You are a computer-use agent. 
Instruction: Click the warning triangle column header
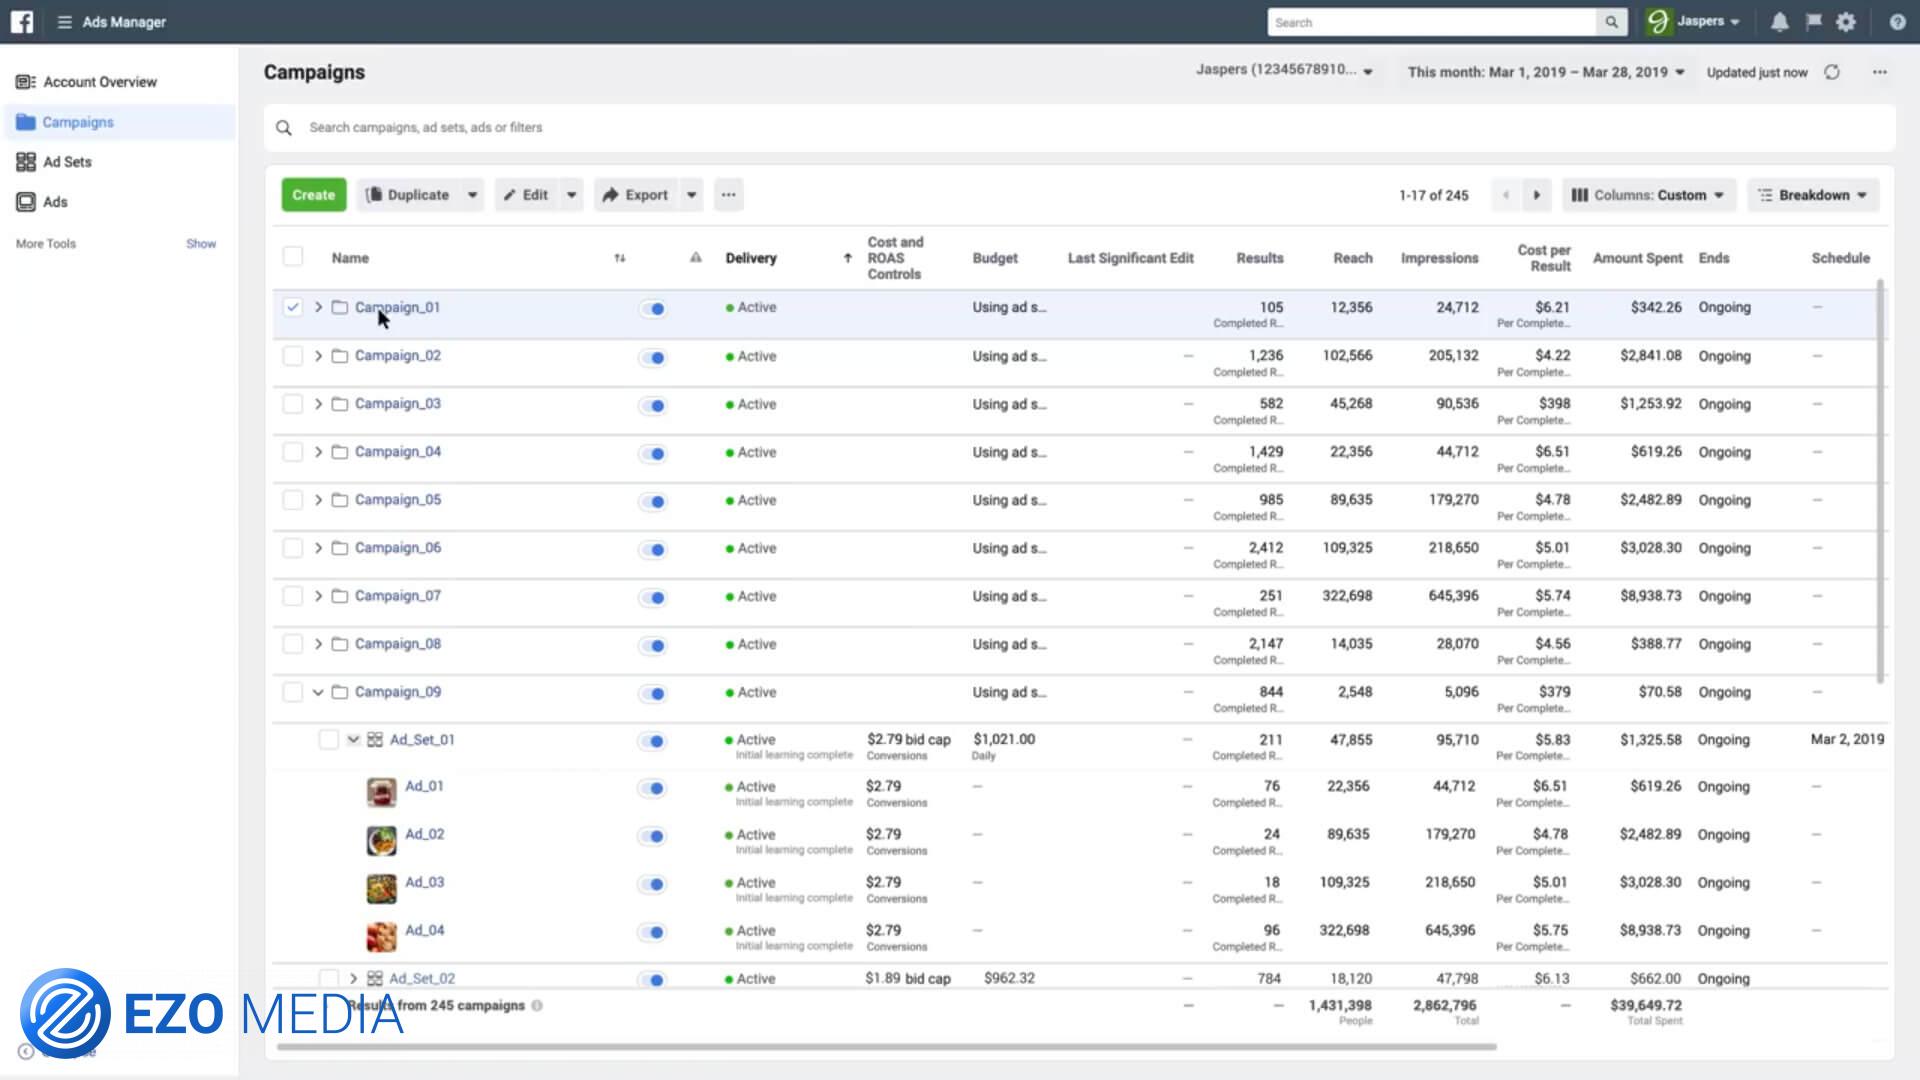[x=696, y=258]
